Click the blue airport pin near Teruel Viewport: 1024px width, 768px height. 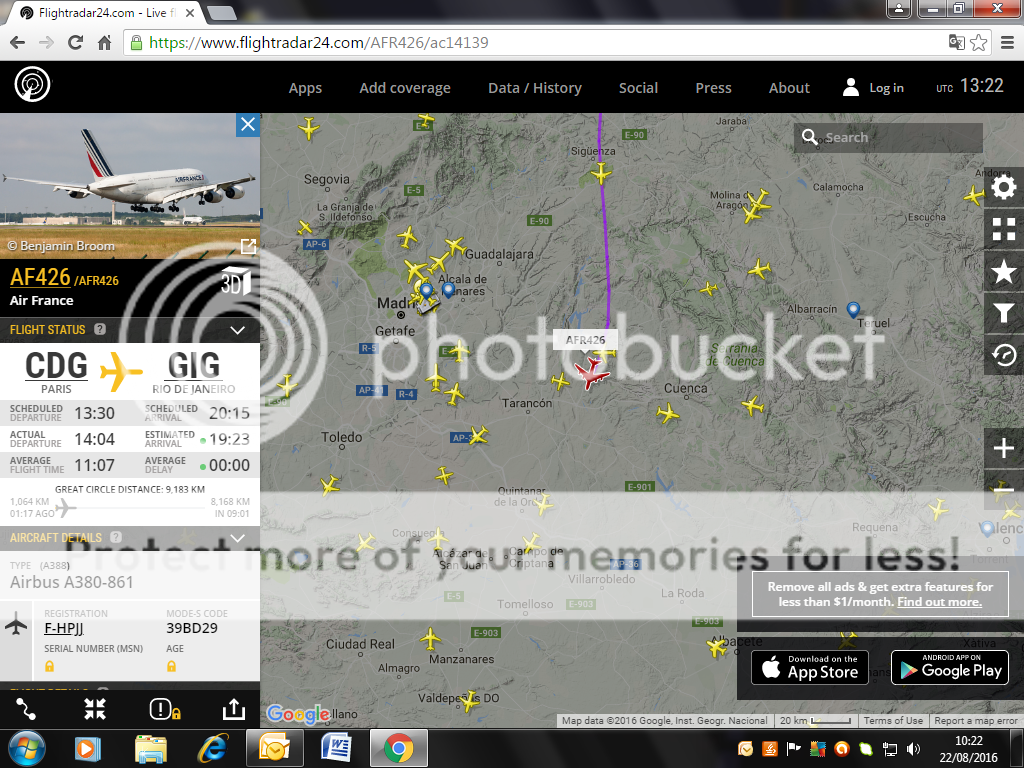[x=853, y=310]
